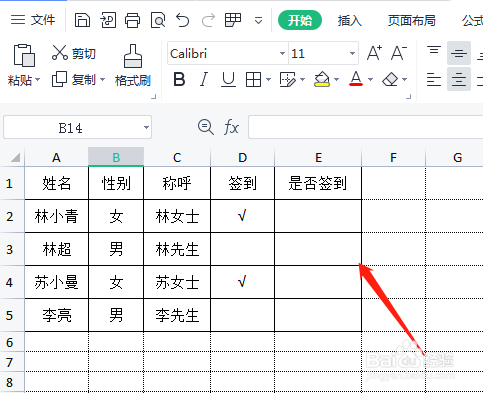
Task: Open clipboard group dialog launcher
Action: (153, 97)
